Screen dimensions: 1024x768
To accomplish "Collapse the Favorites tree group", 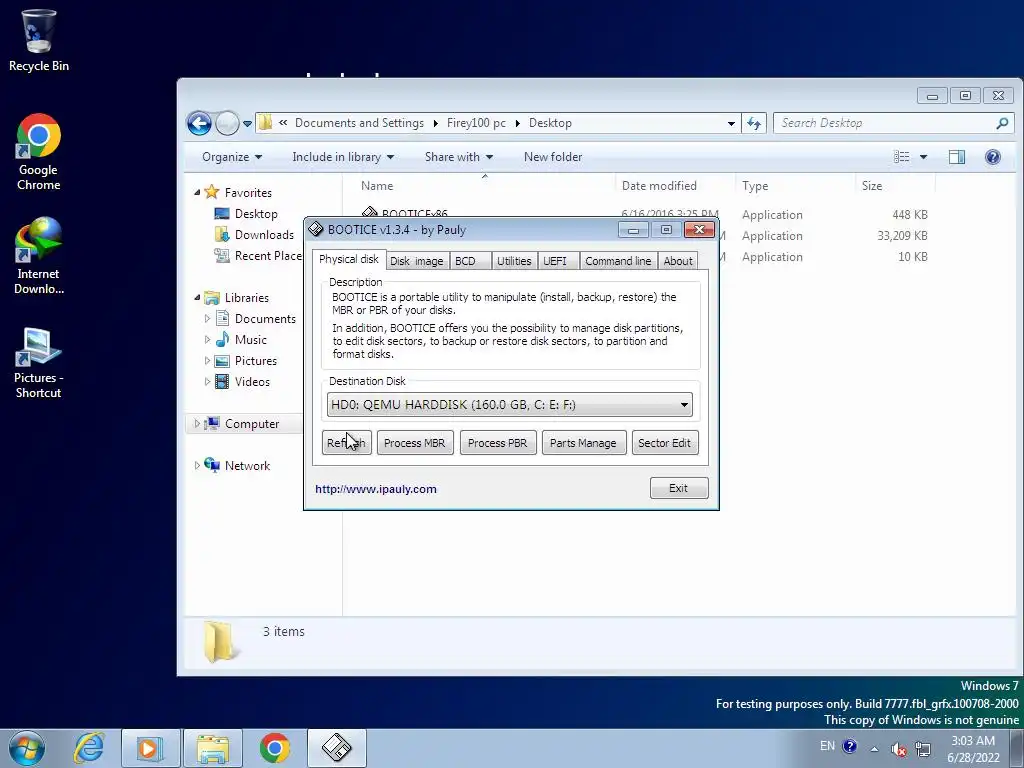I will coord(197,192).
